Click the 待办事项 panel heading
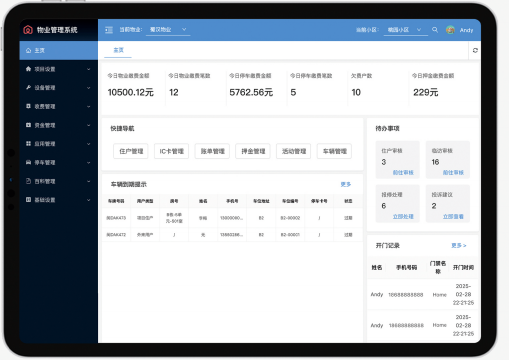This screenshot has height=360, width=509. tap(387, 129)
